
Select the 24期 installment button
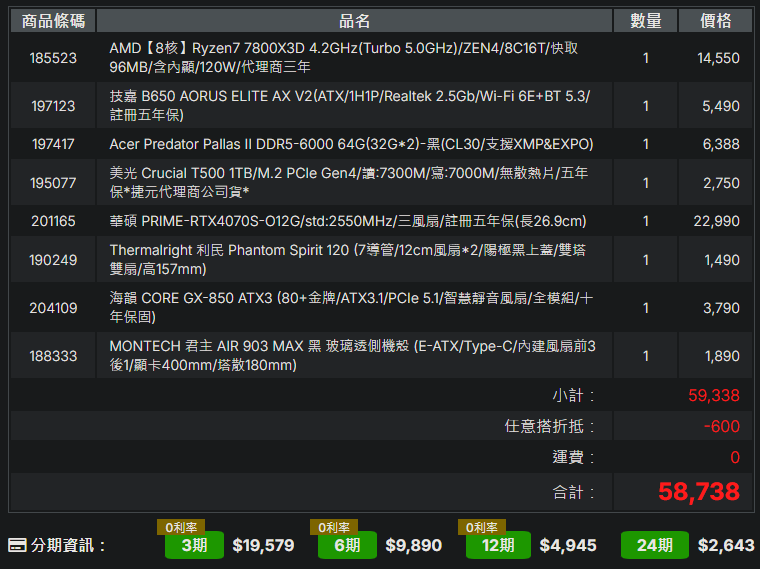[655, 545]
